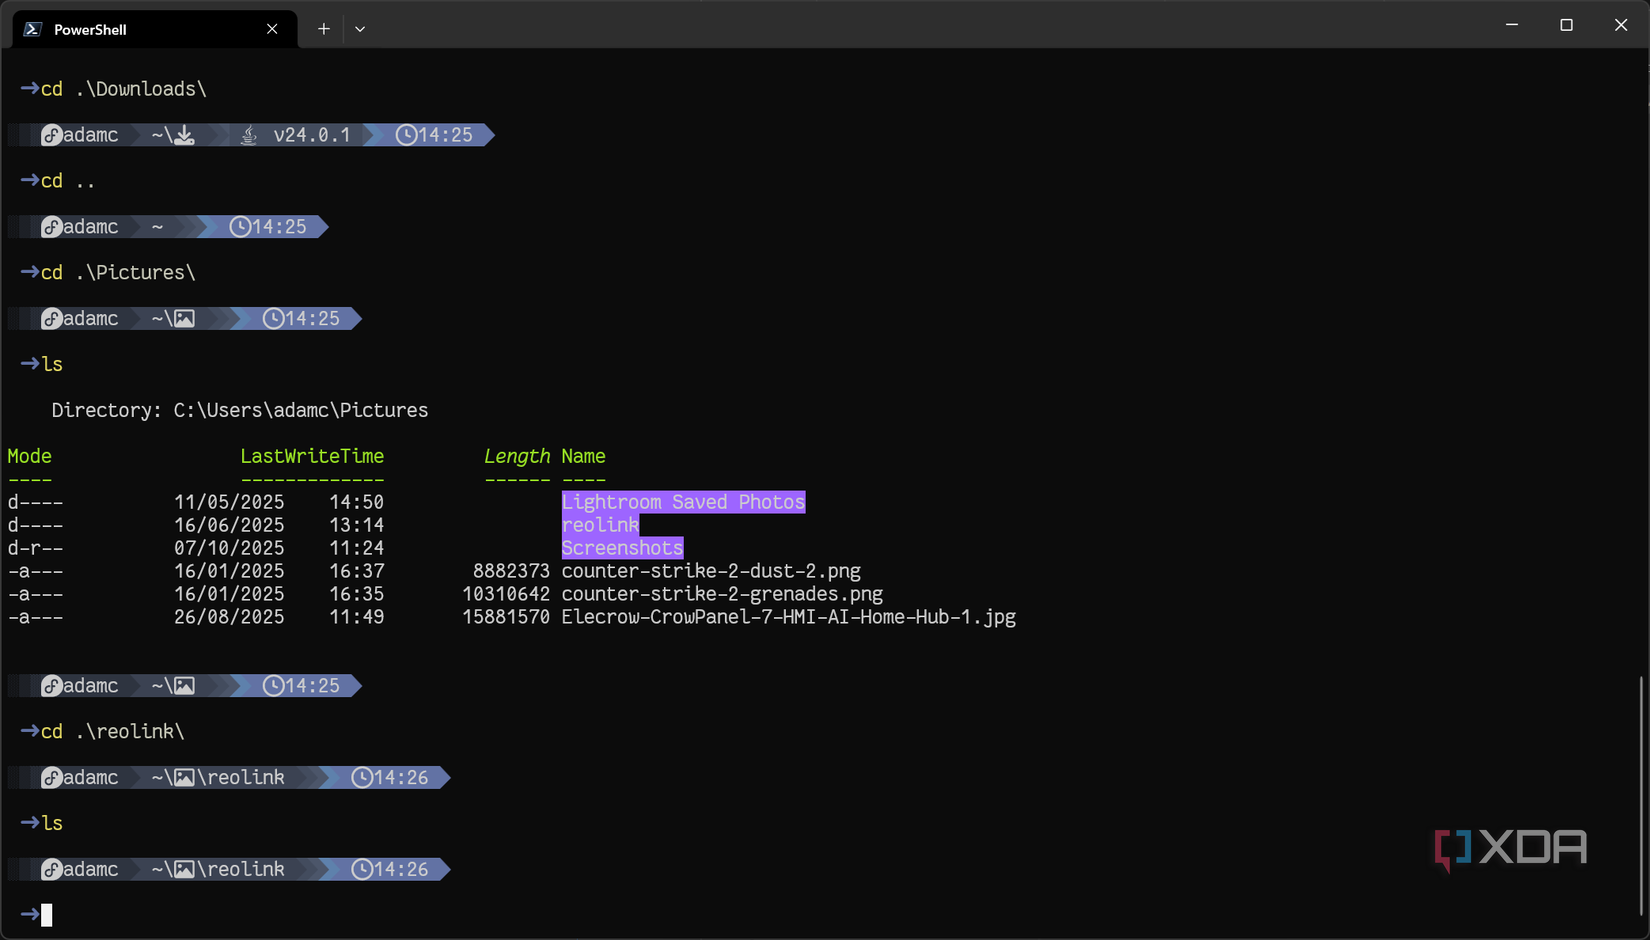
Task: Click the 'cd .\reolink\' command
Action: click(x=113, y=732)
